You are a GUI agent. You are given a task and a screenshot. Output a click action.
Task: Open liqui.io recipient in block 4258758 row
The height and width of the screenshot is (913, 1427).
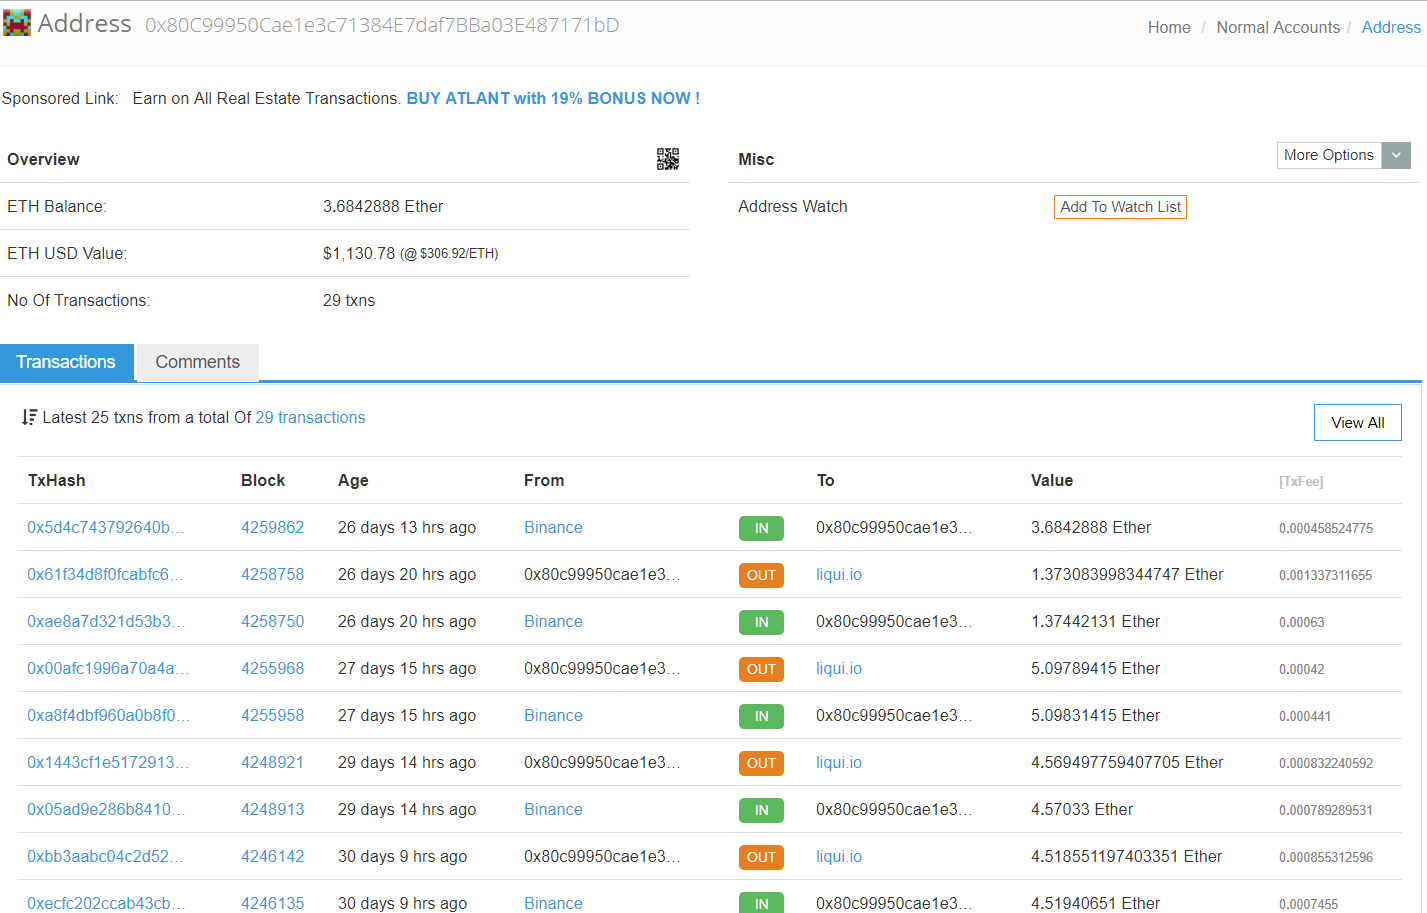838,574
